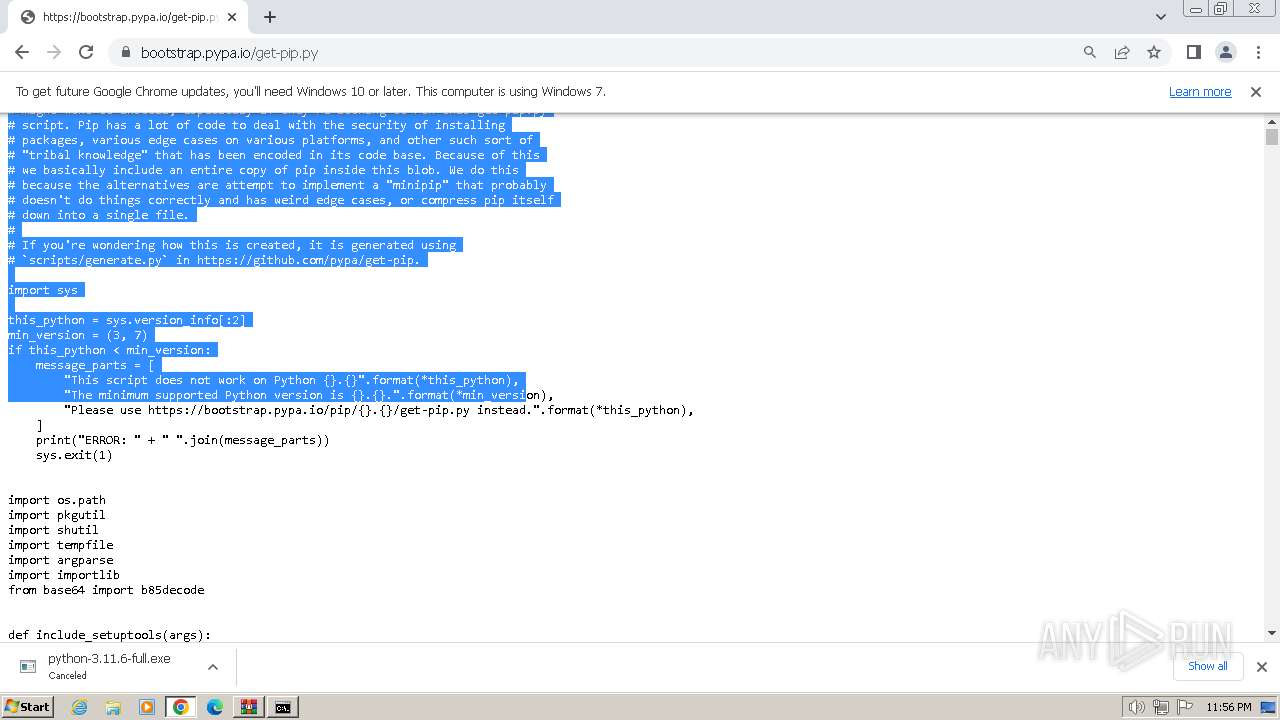Open the Action Center flag icon

(x=1185, y=707)
